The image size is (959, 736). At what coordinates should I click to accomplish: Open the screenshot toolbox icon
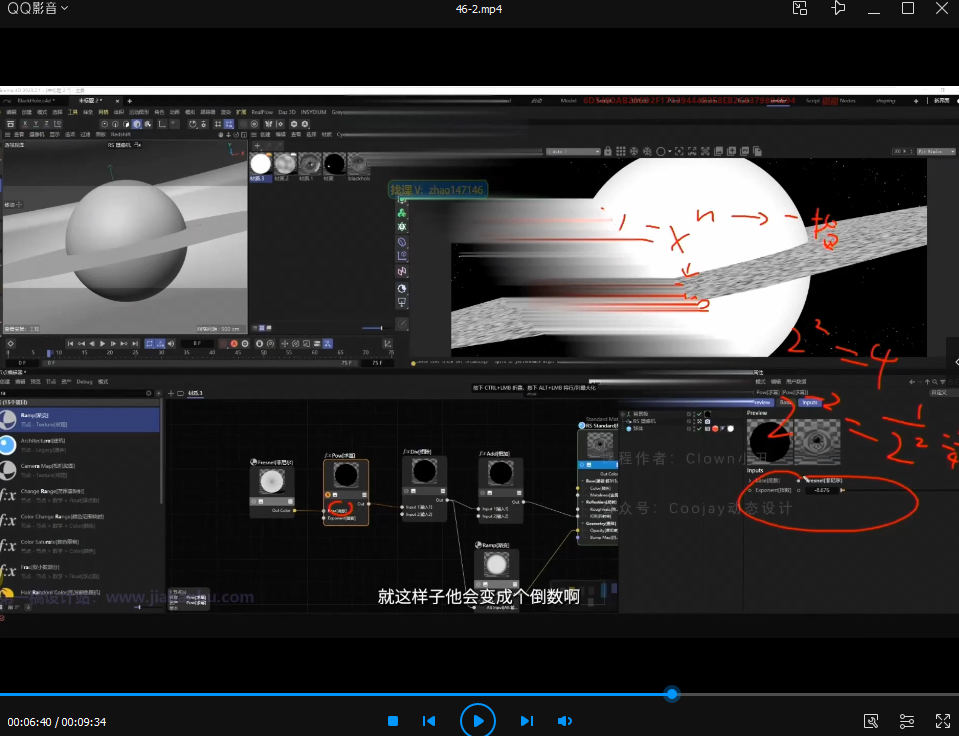871,721
